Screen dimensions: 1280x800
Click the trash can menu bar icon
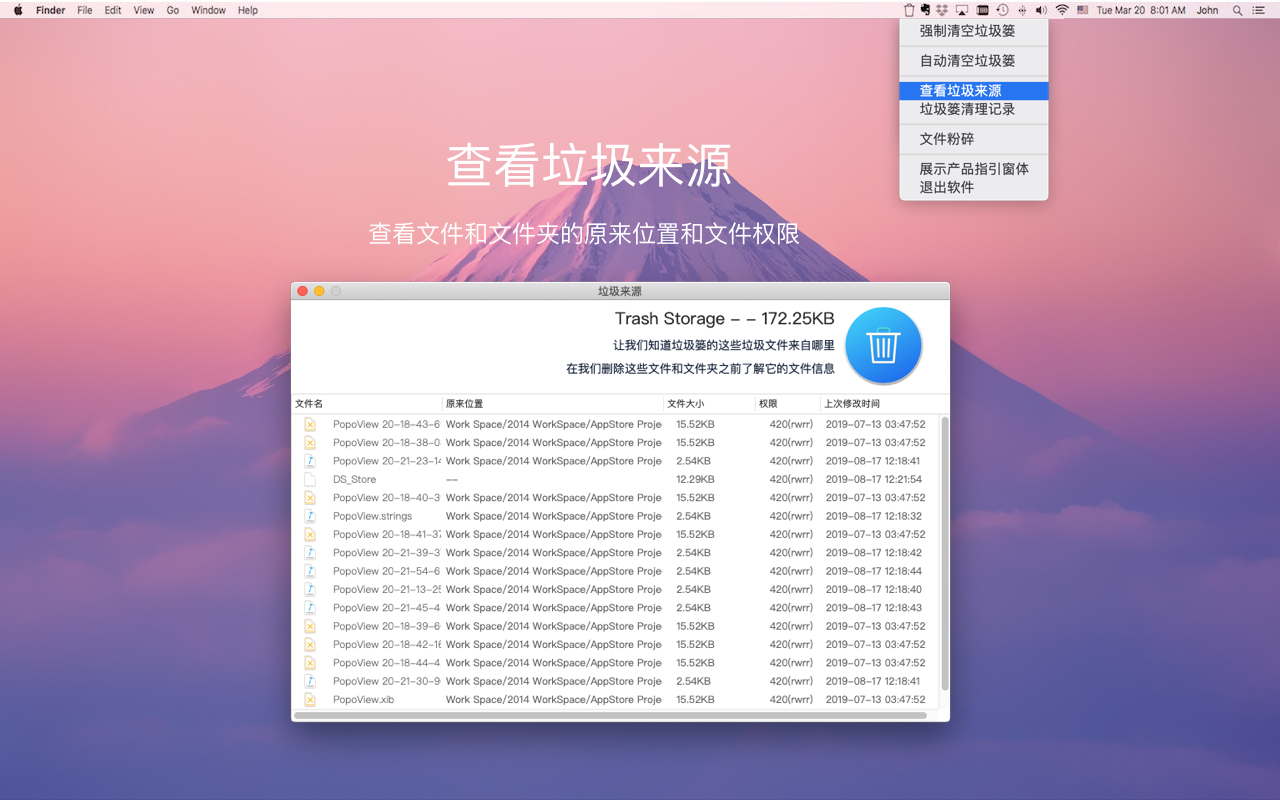pyautogui.click(x=909, y=10)
